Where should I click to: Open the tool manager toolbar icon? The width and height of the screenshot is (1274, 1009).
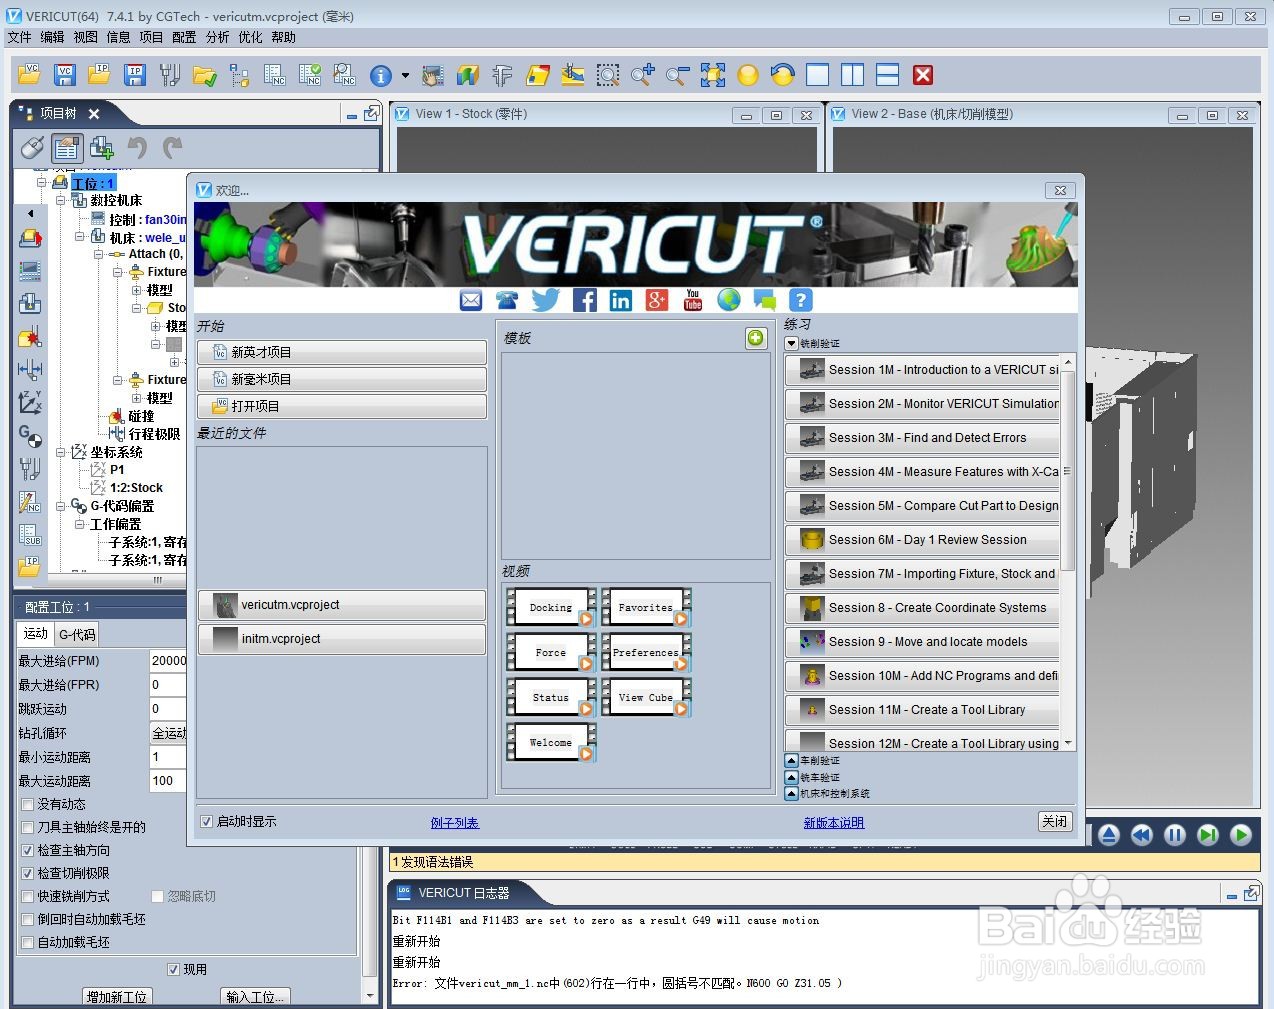pyautogui.click(x=170, y=75)
